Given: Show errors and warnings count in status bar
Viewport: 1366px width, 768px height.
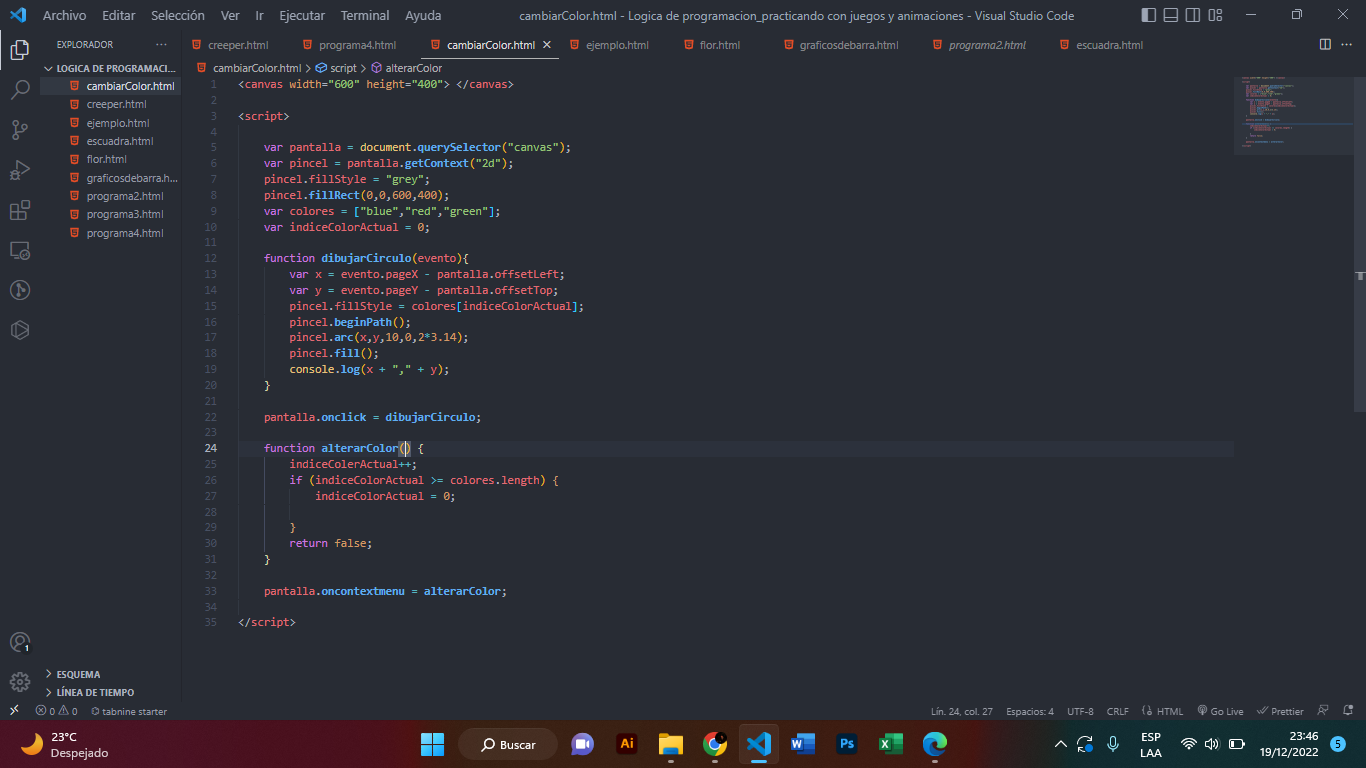Looking at the screenshot, I should [56, 711].
